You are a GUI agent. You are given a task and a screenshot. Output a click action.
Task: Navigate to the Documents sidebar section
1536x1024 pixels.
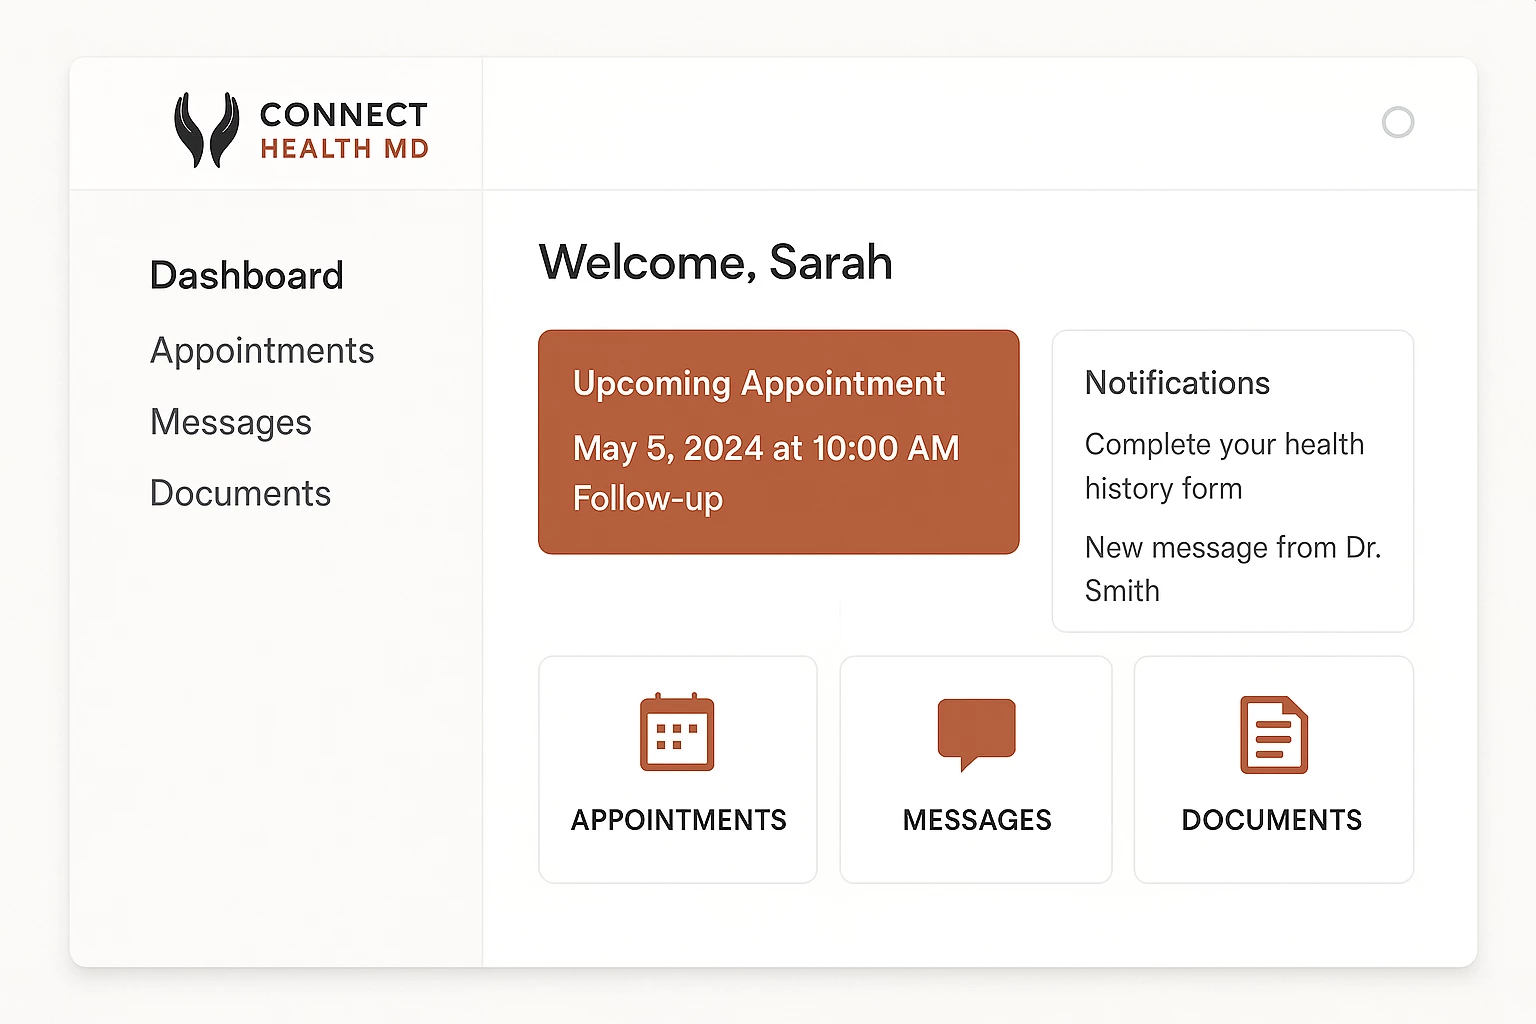[x=240, y=492]
